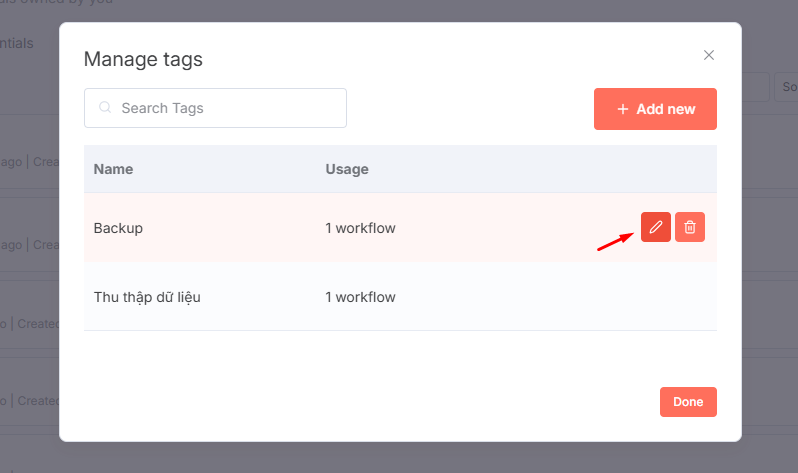Click the Done button
Screen dimensions: 798x473
tap(688, 402)
